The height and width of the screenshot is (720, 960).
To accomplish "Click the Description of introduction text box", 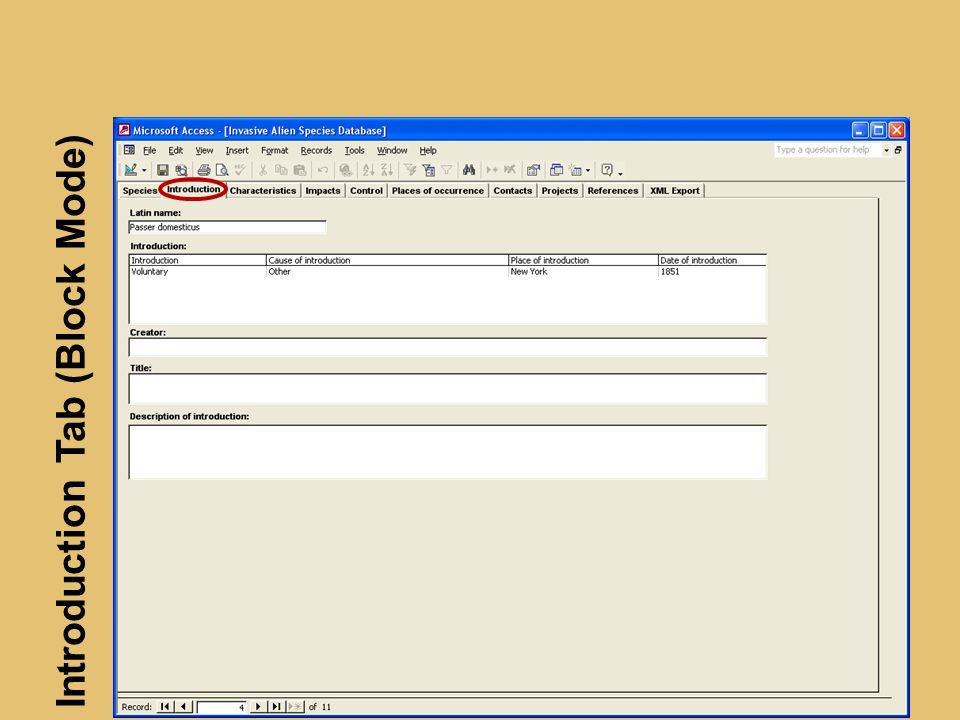I will coord(448,452).
